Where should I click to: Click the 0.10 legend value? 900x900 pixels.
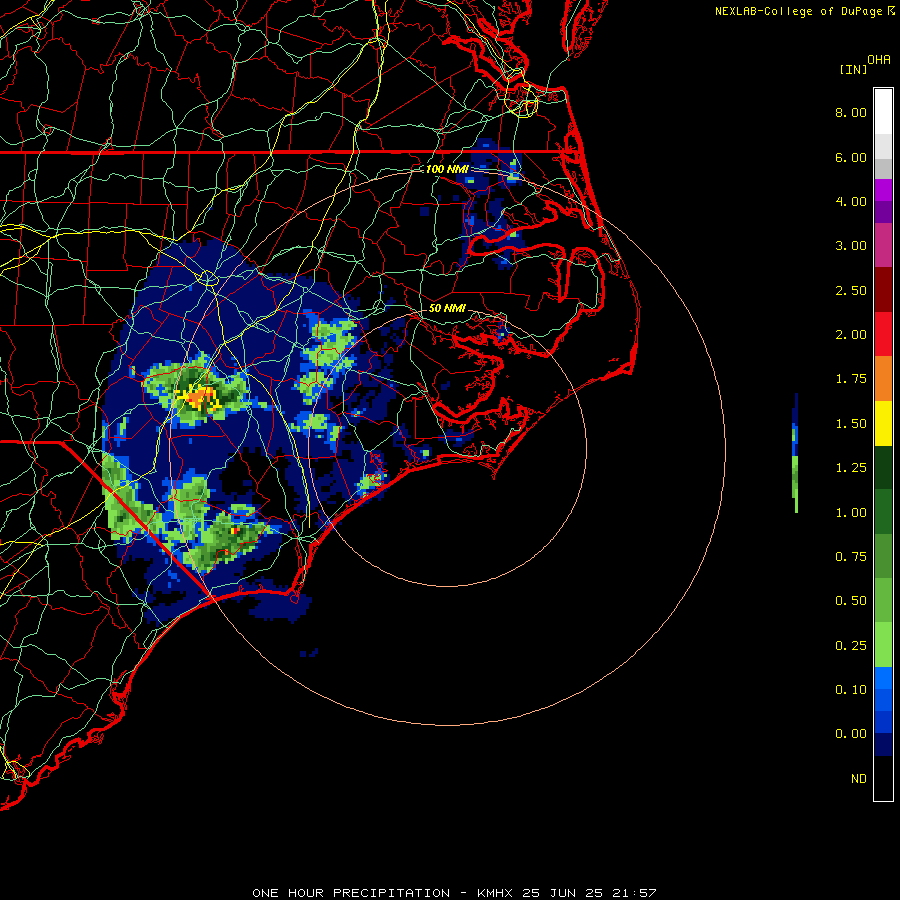pyautogui.click(x=851, y=690)
